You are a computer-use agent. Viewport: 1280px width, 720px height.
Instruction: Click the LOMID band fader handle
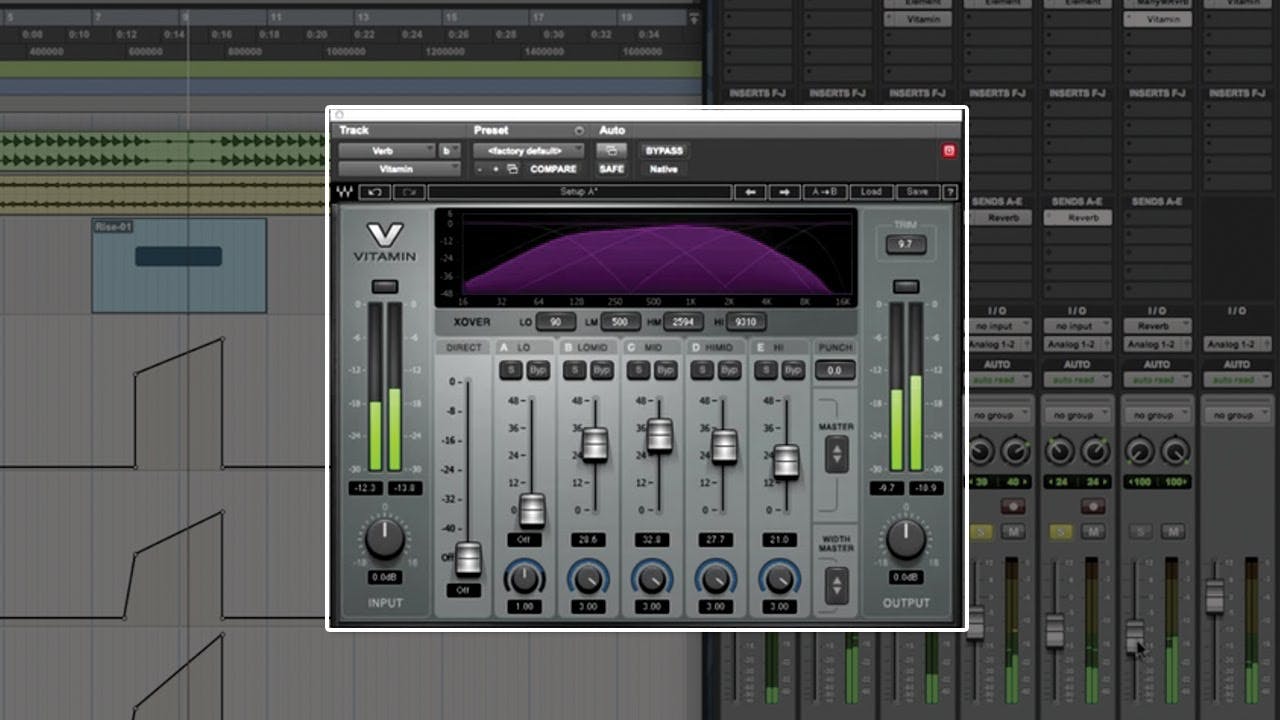click(595, 443)
